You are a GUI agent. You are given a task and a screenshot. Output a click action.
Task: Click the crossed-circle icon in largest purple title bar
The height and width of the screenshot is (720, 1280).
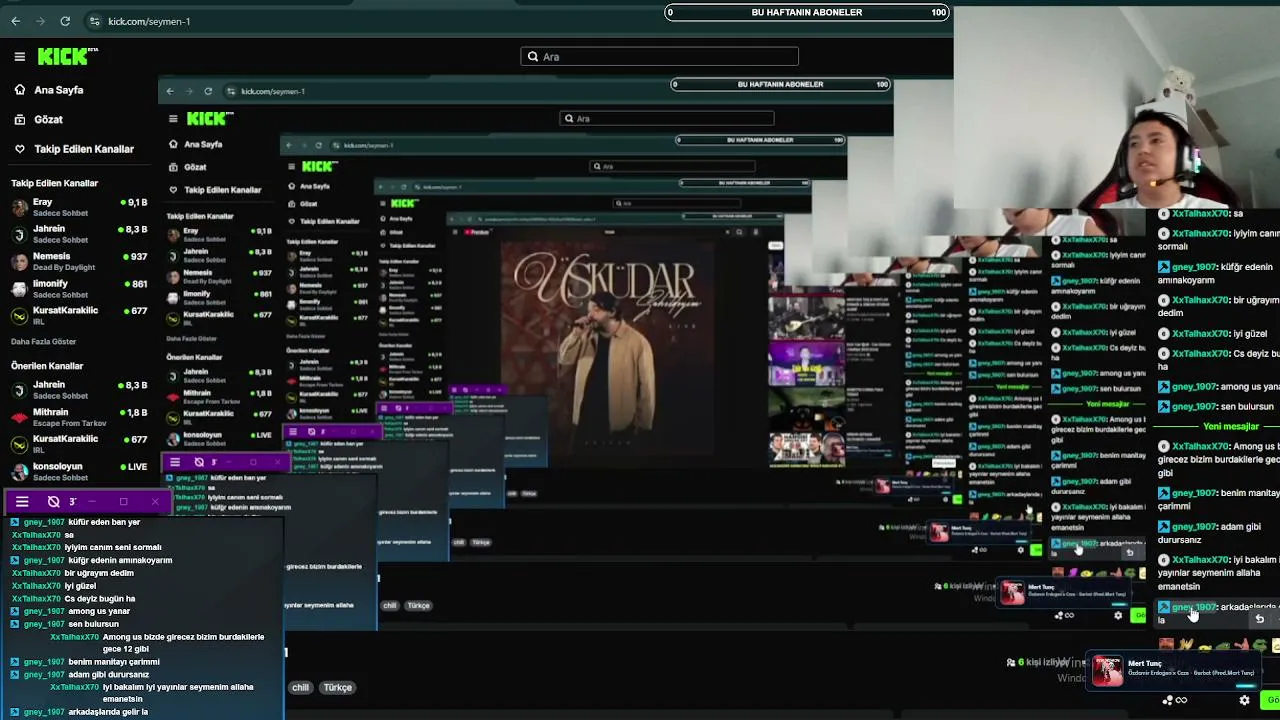tap(53, 502)
